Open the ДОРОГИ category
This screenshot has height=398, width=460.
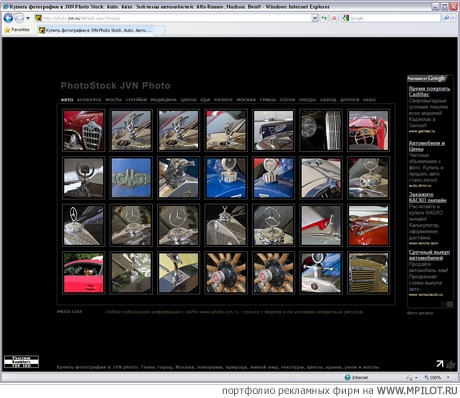point(350,100)
